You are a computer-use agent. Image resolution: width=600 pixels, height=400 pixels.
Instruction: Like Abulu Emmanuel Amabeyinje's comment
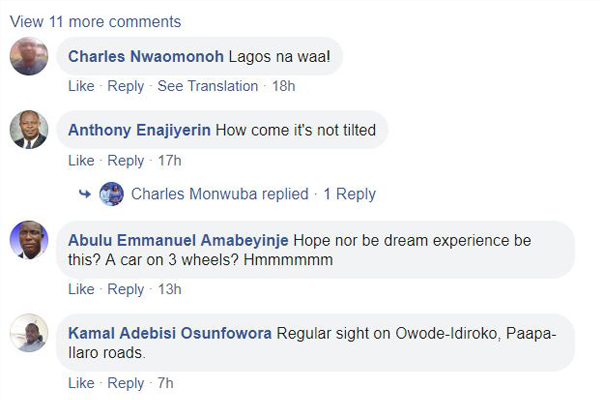click(x=81, y=289)
